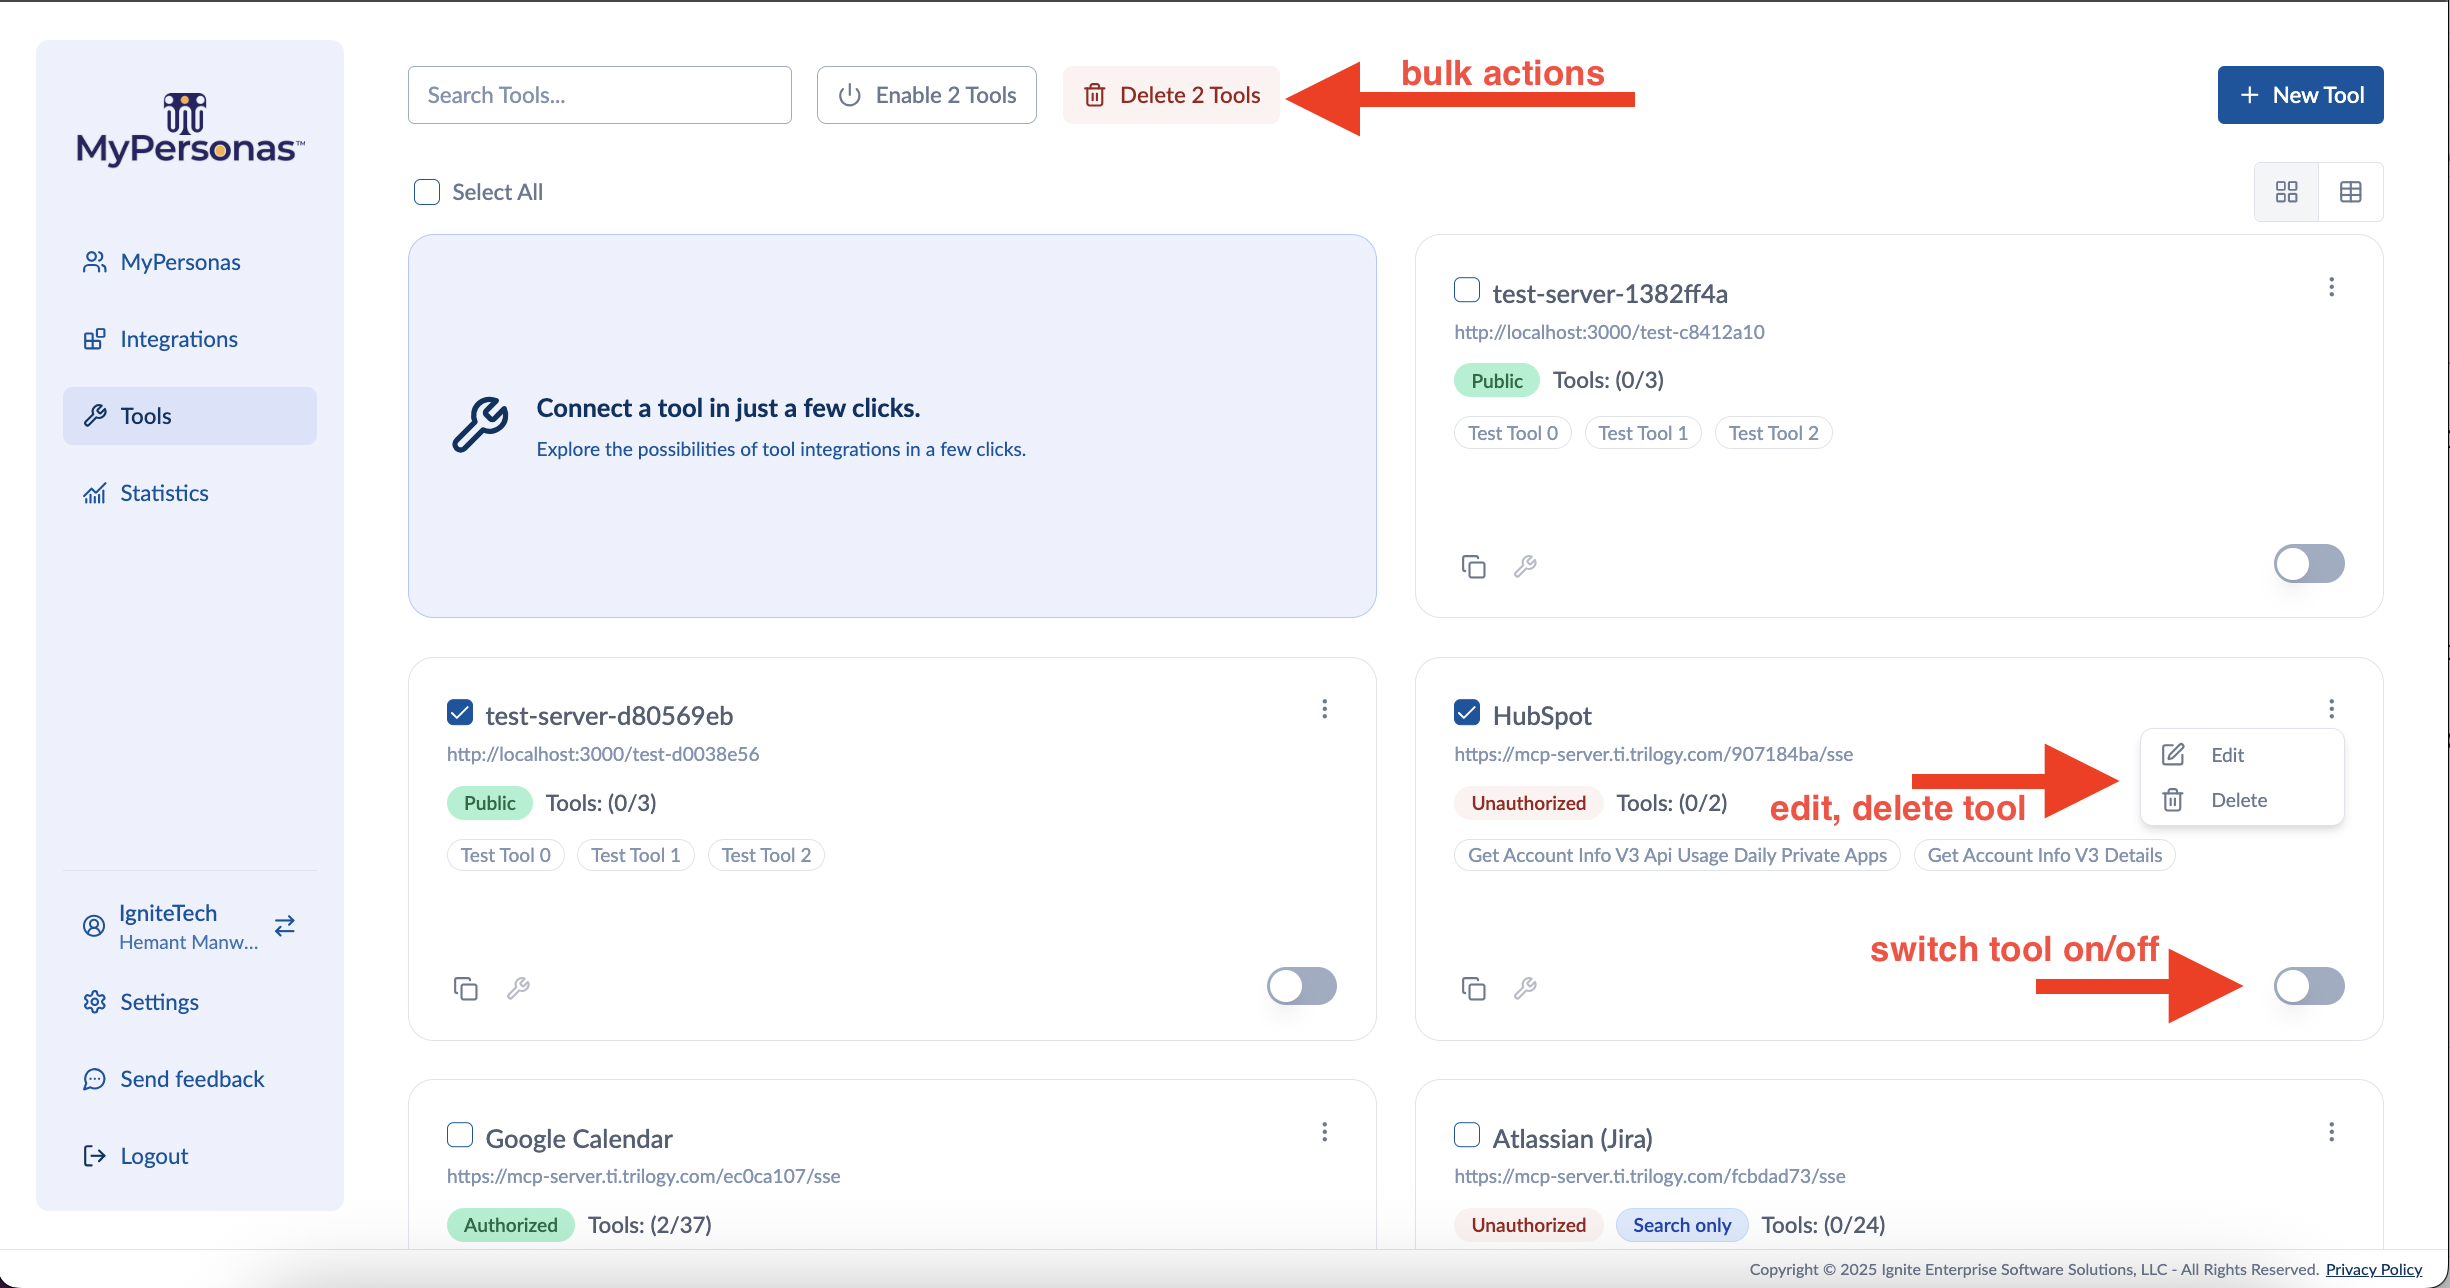
Task: Create a tool with New Tool button
Action: (2300, 95)
